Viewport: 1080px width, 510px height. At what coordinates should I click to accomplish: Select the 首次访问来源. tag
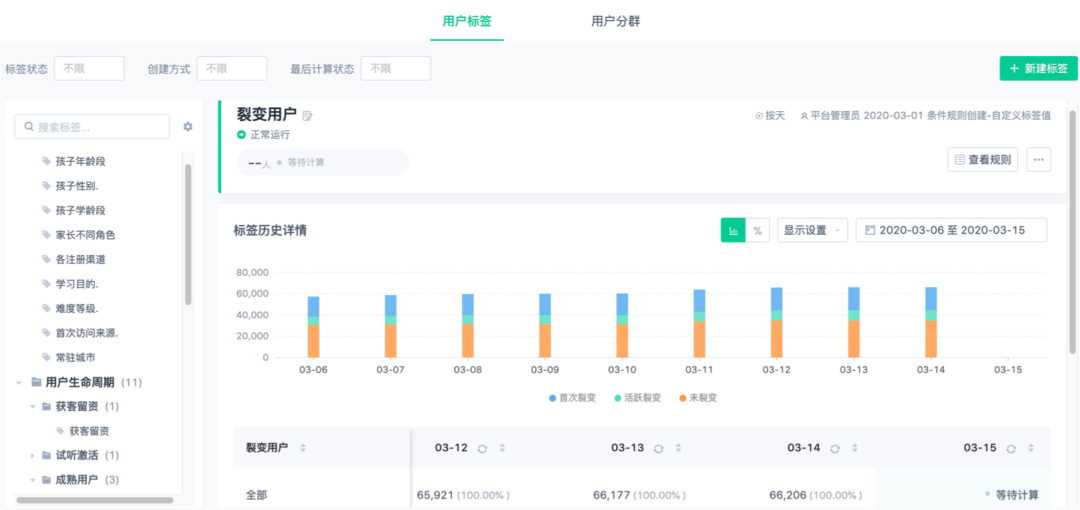click(87, 333)
